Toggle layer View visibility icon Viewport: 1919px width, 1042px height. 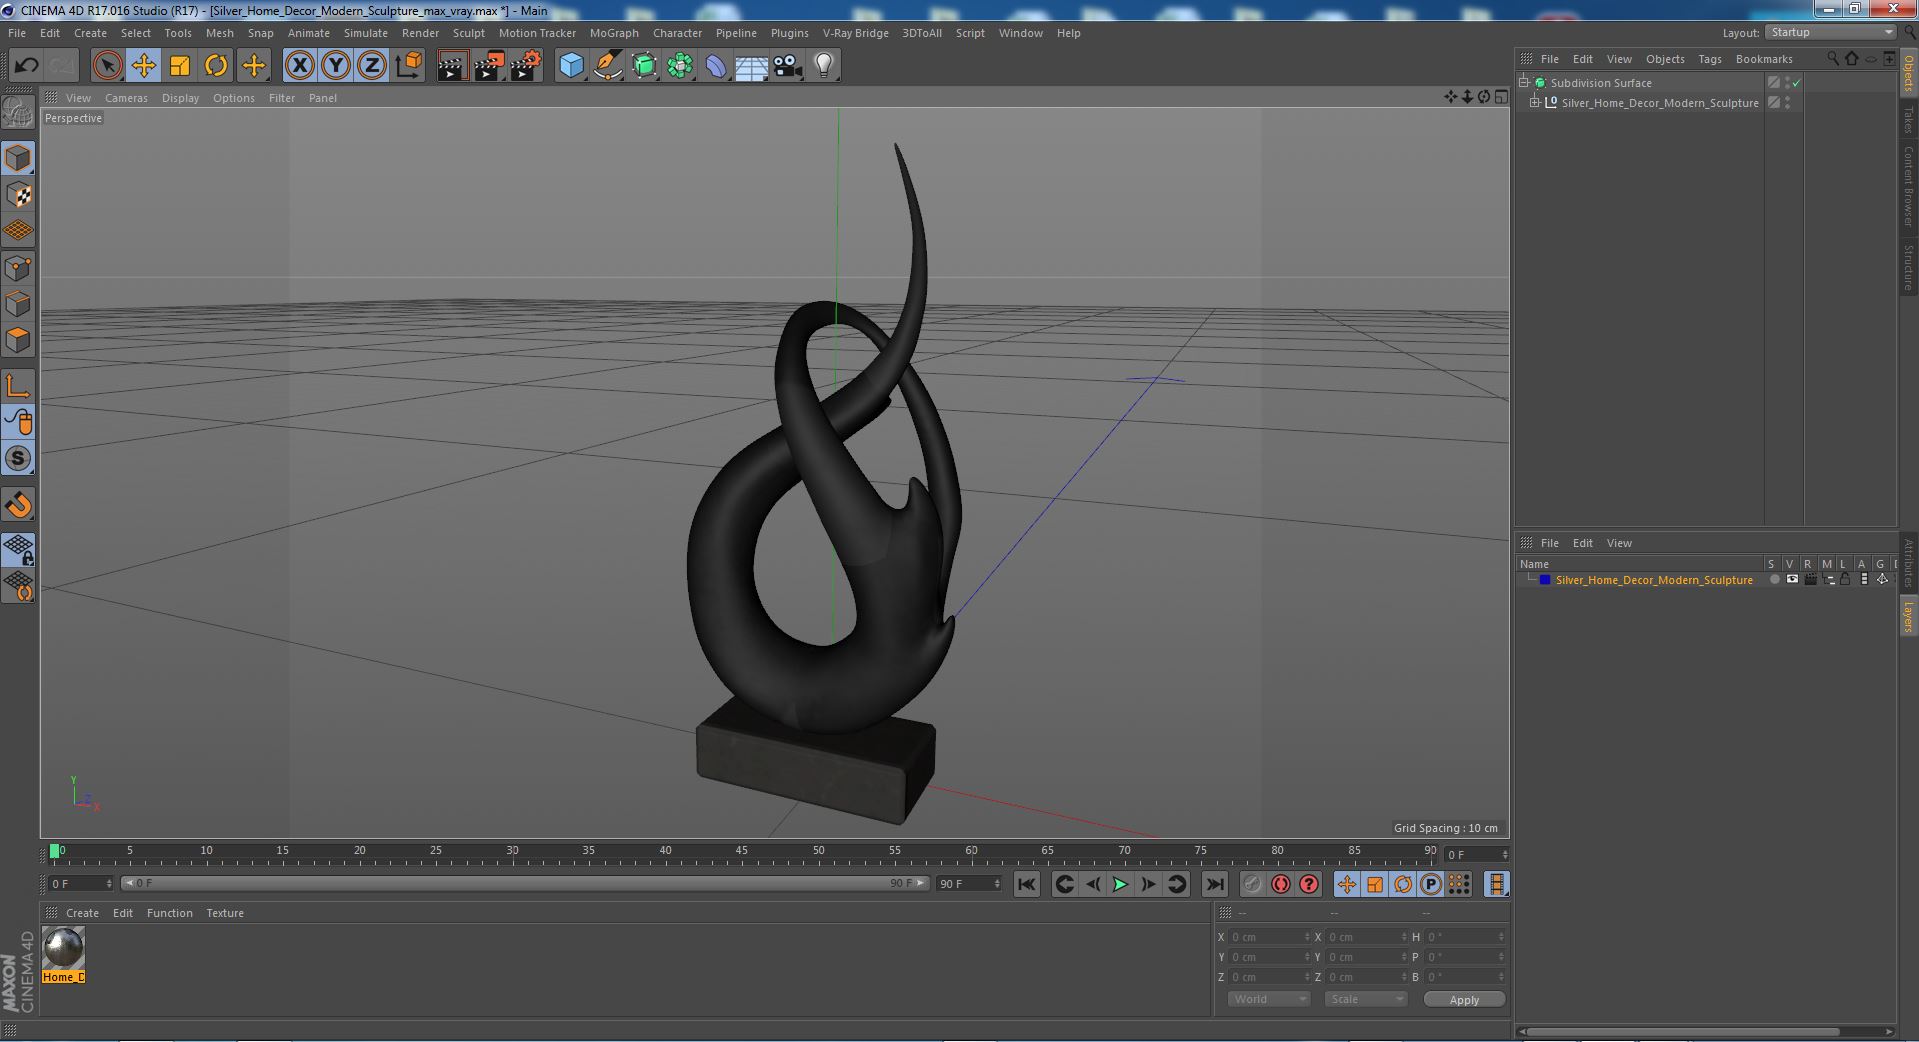point(1792,580)
